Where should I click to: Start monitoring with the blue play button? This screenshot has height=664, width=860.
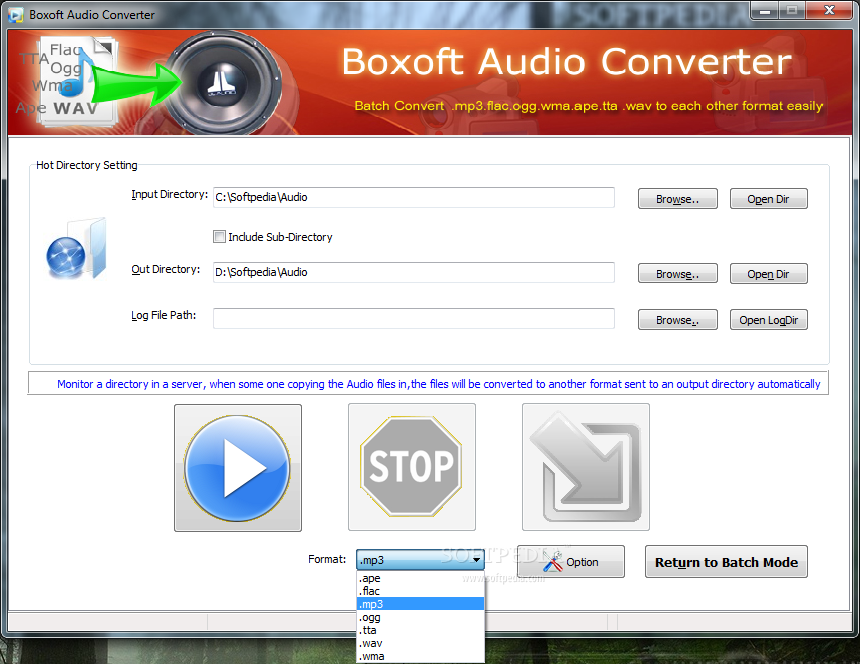[x=237, y=468]
